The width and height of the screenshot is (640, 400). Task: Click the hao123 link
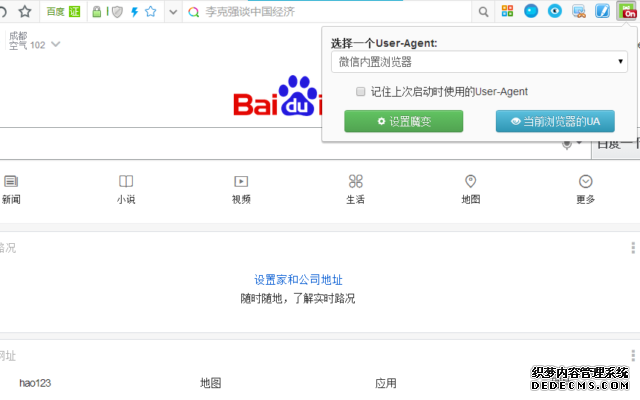point(35,383)
